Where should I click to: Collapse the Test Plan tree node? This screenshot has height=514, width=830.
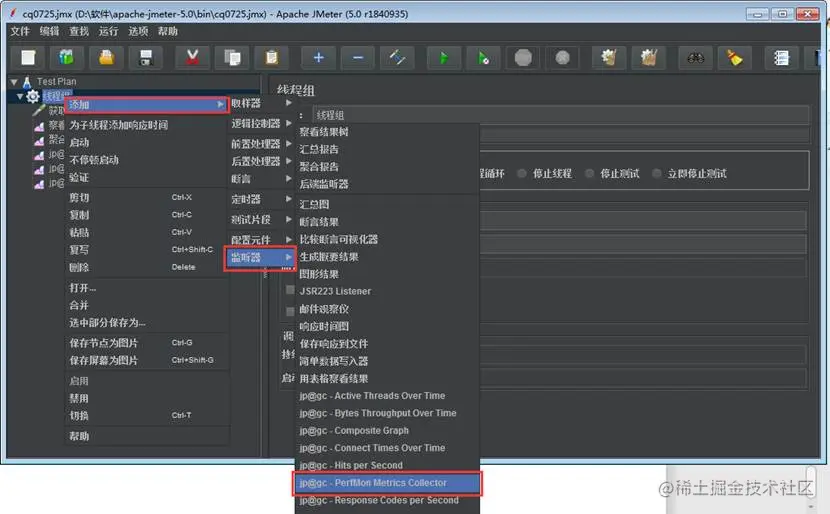[14, 82]
